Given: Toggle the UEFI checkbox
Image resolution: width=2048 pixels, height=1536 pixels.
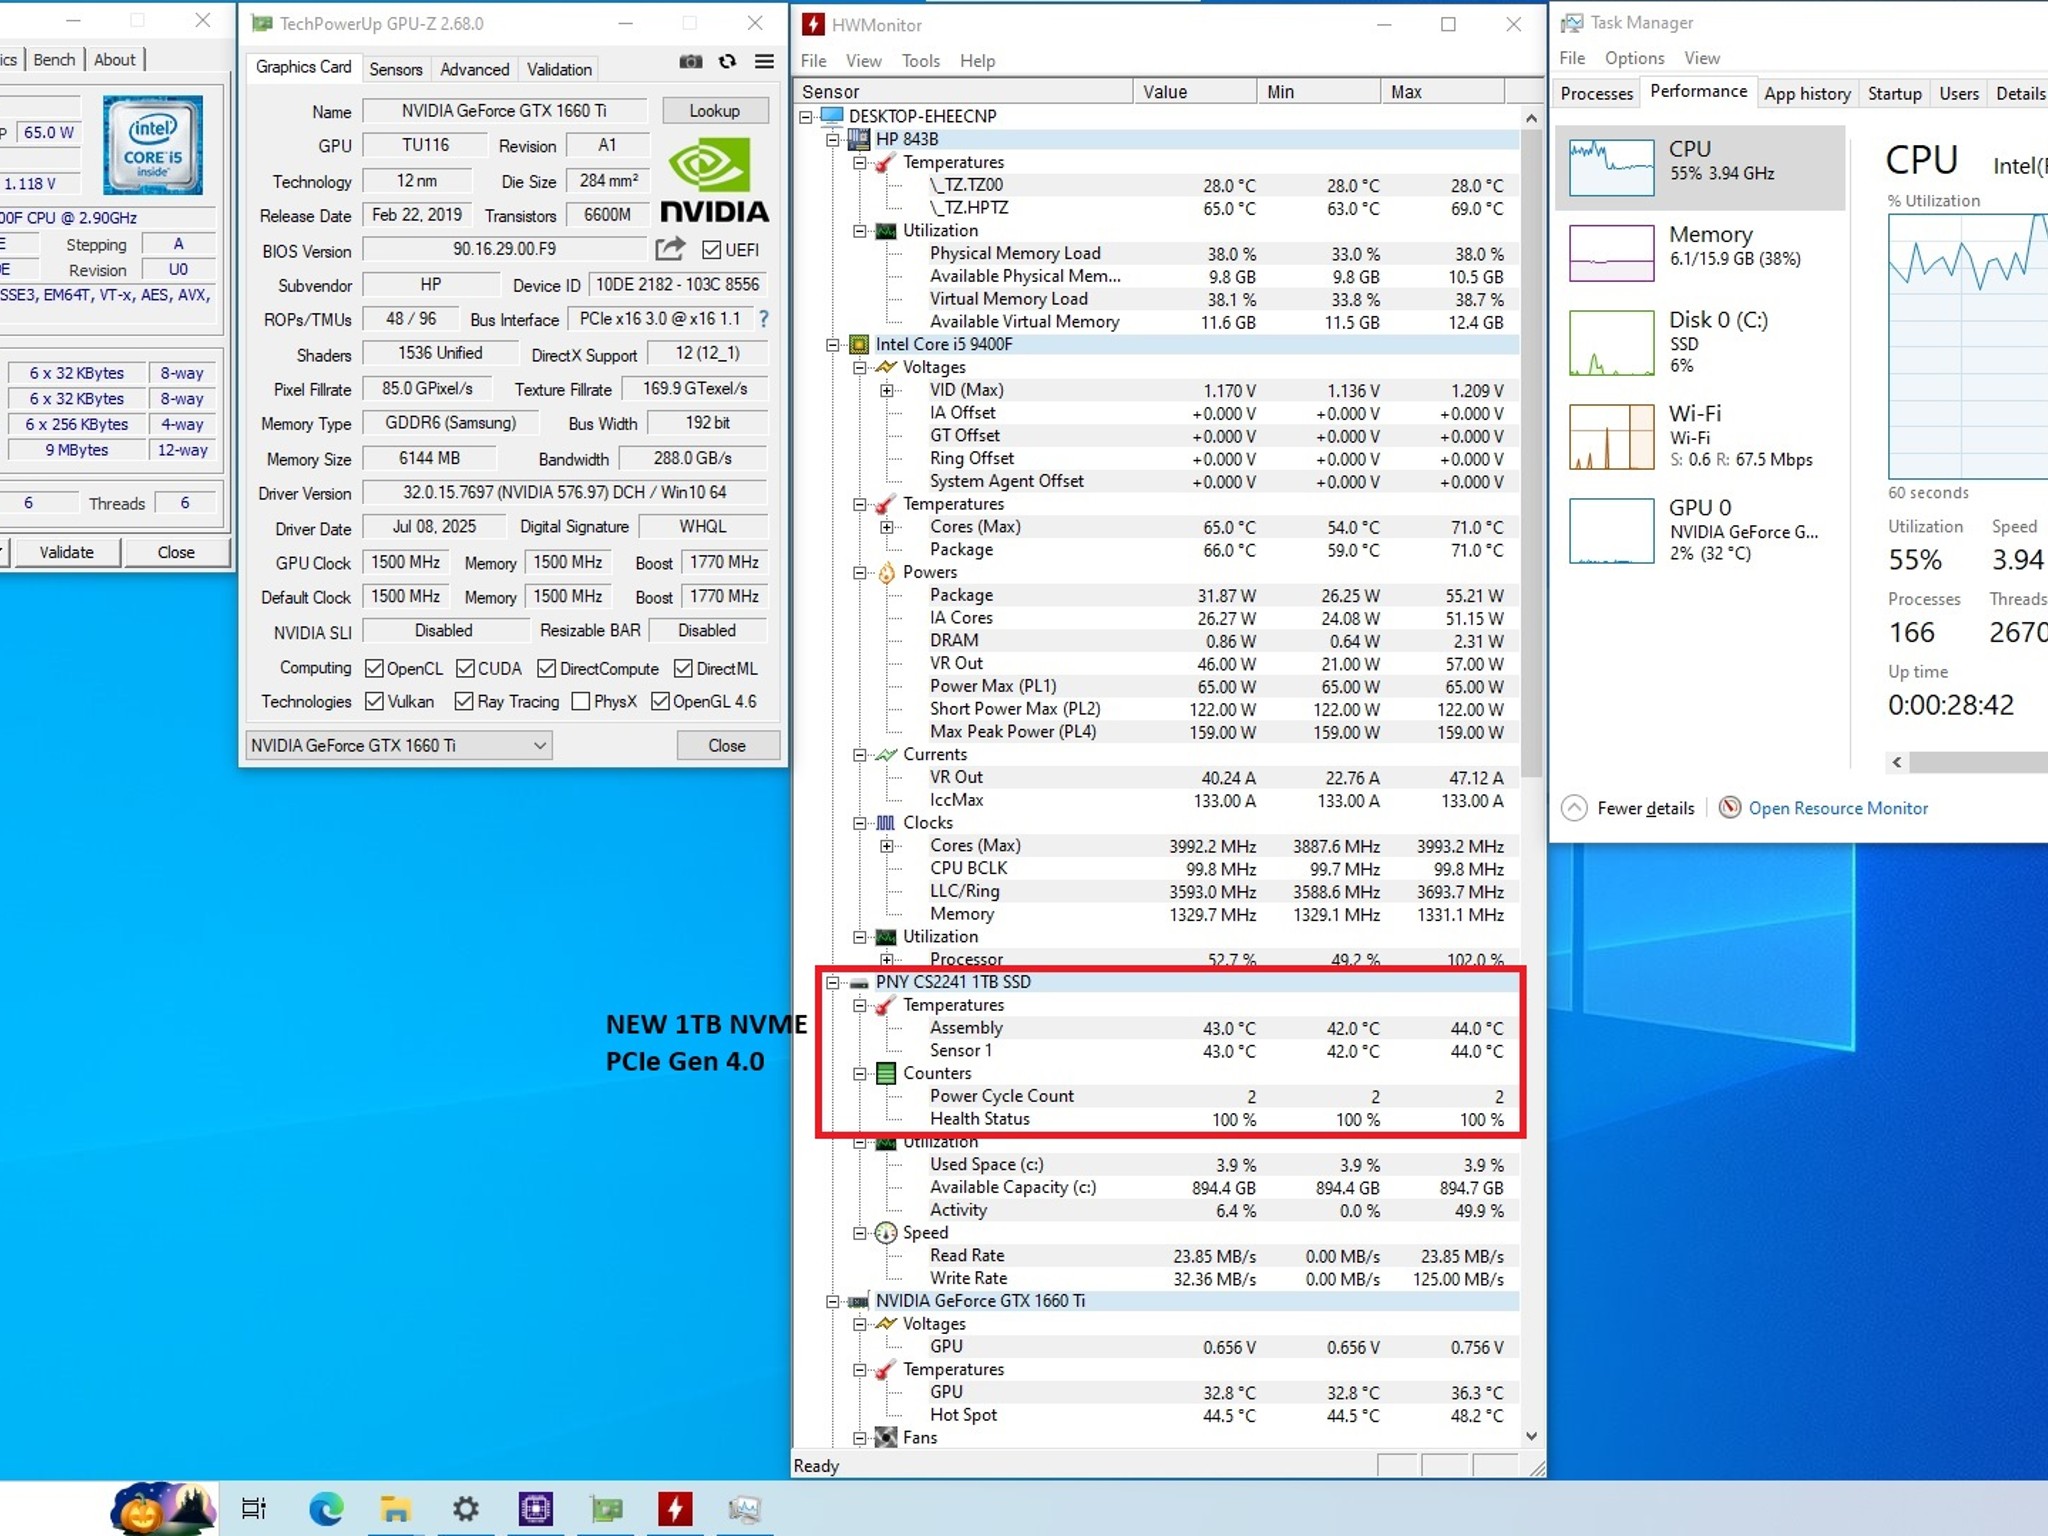Looking at the screenshot, I should point(712,250).
